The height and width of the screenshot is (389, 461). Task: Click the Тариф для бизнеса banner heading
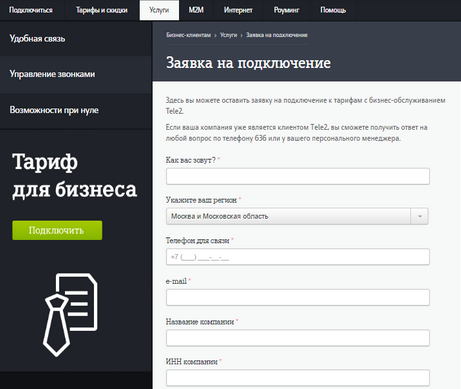coord(74,176)
